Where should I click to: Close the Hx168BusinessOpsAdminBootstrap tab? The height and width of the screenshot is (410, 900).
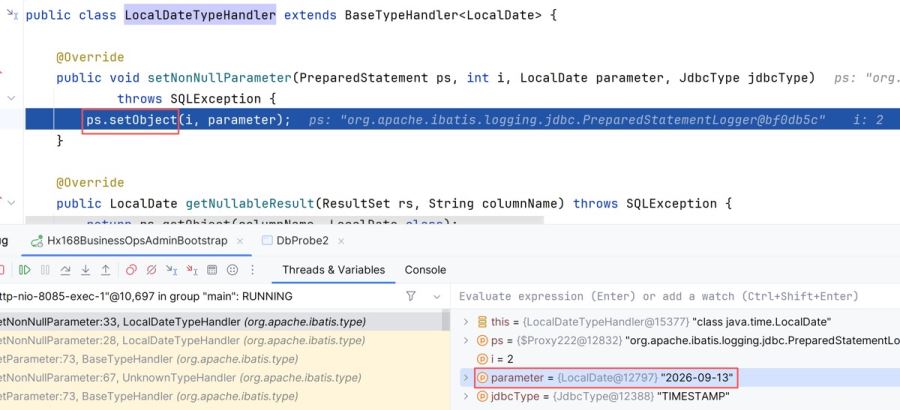(x=240, y=241)
